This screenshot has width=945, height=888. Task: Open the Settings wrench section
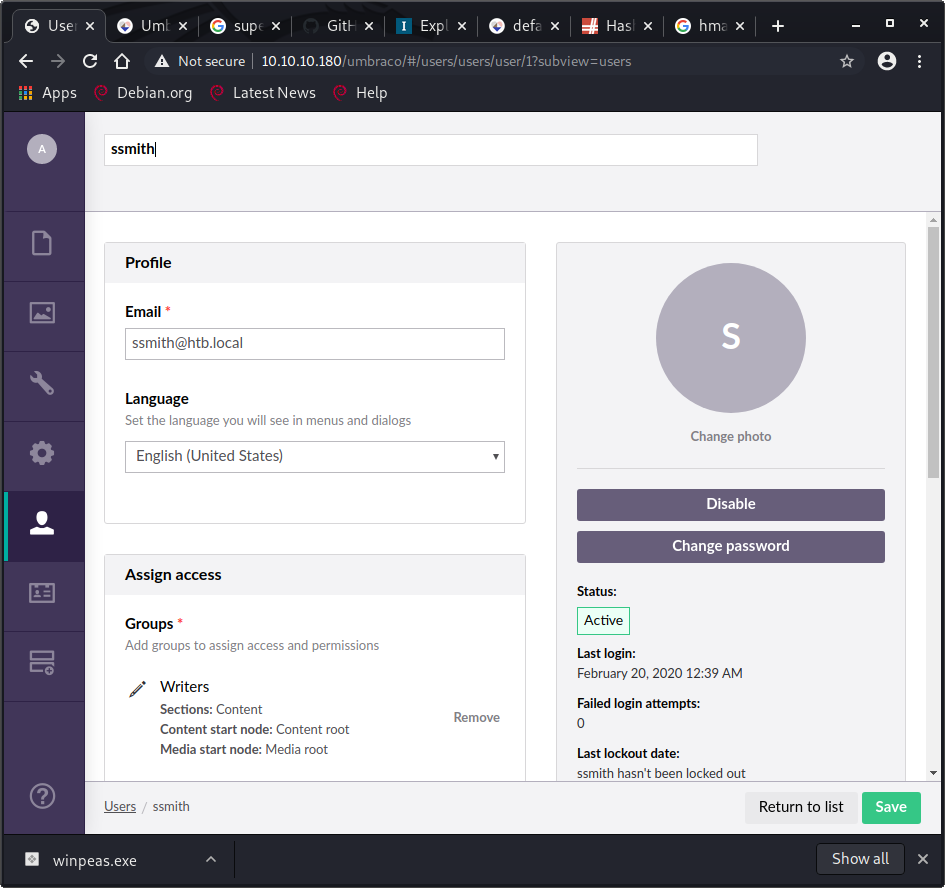point(42,383)
